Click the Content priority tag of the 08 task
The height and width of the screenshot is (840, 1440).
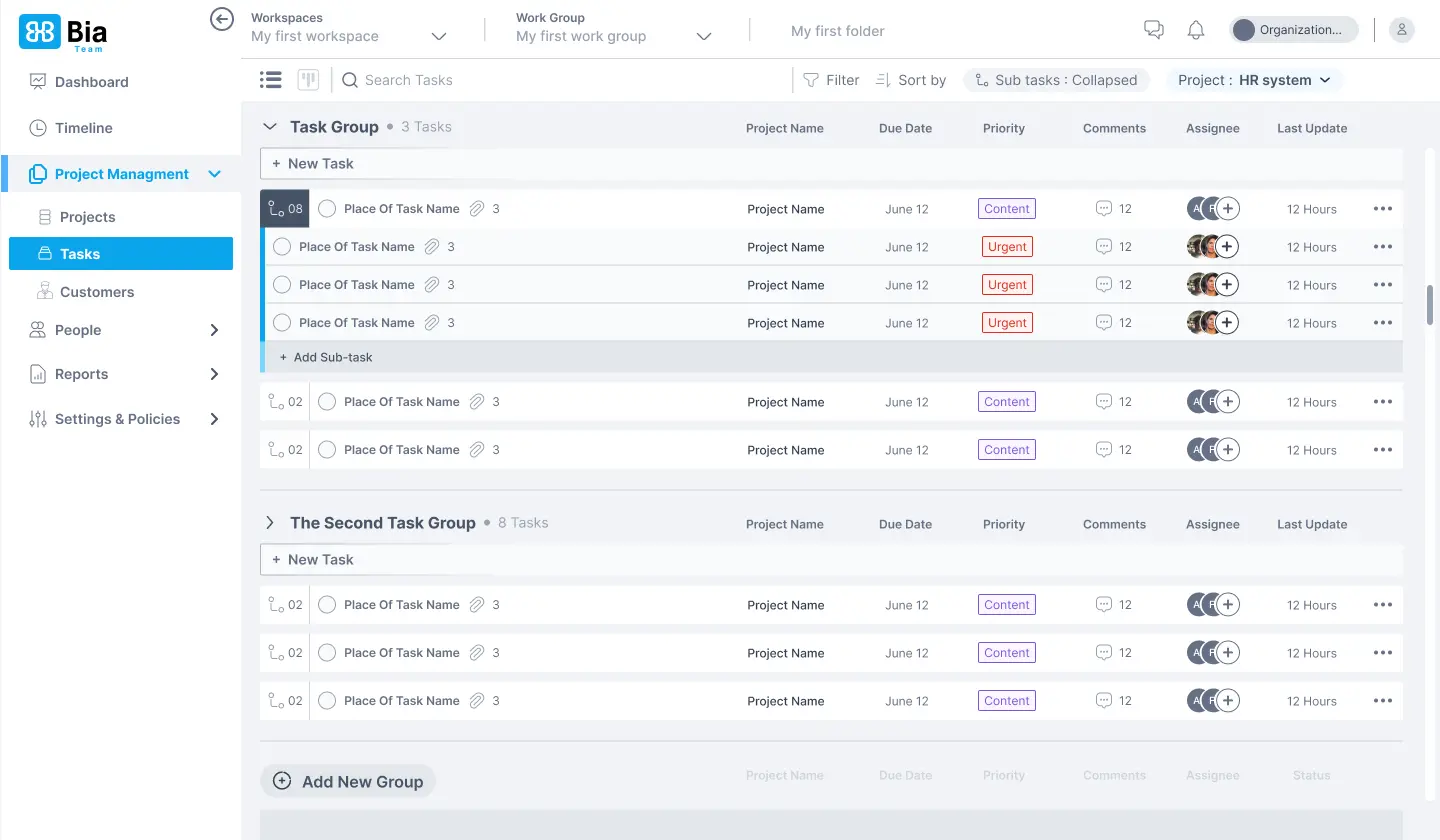tap(1006, 209)
